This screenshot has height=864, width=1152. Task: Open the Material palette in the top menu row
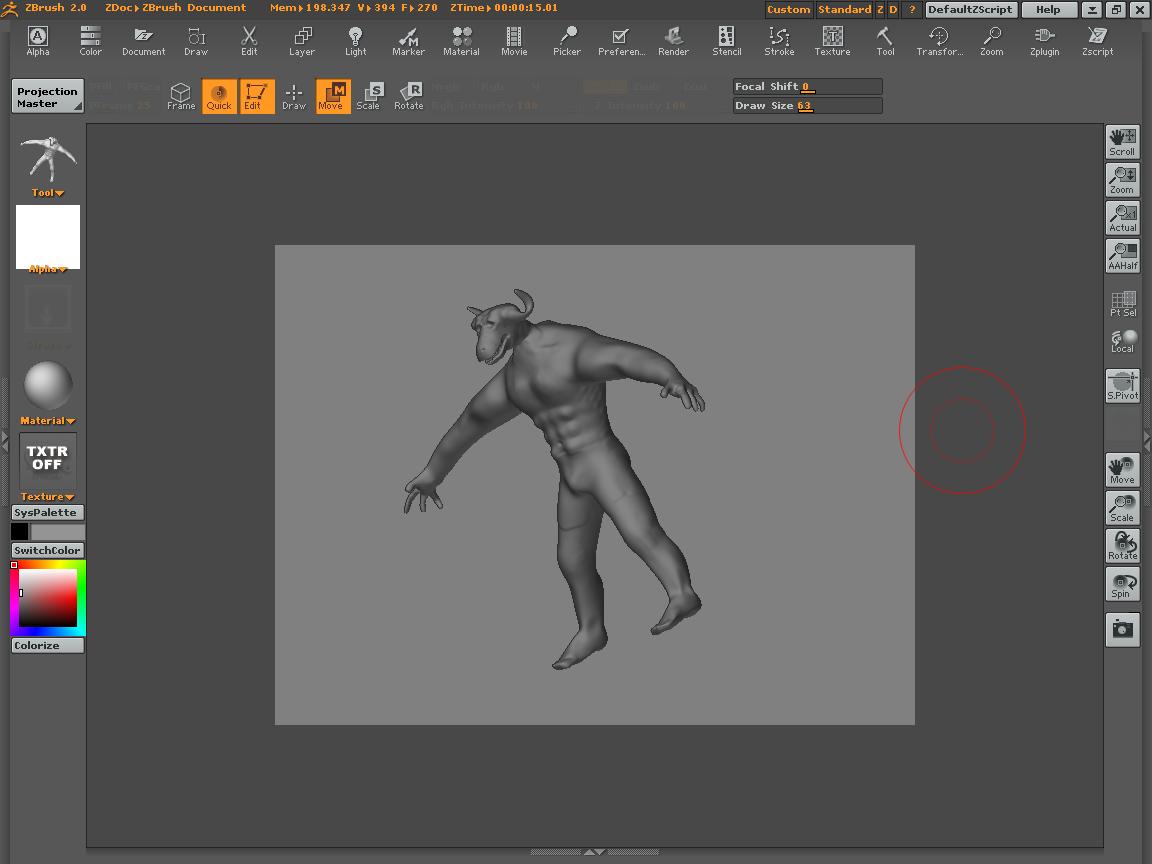[461, 41]
